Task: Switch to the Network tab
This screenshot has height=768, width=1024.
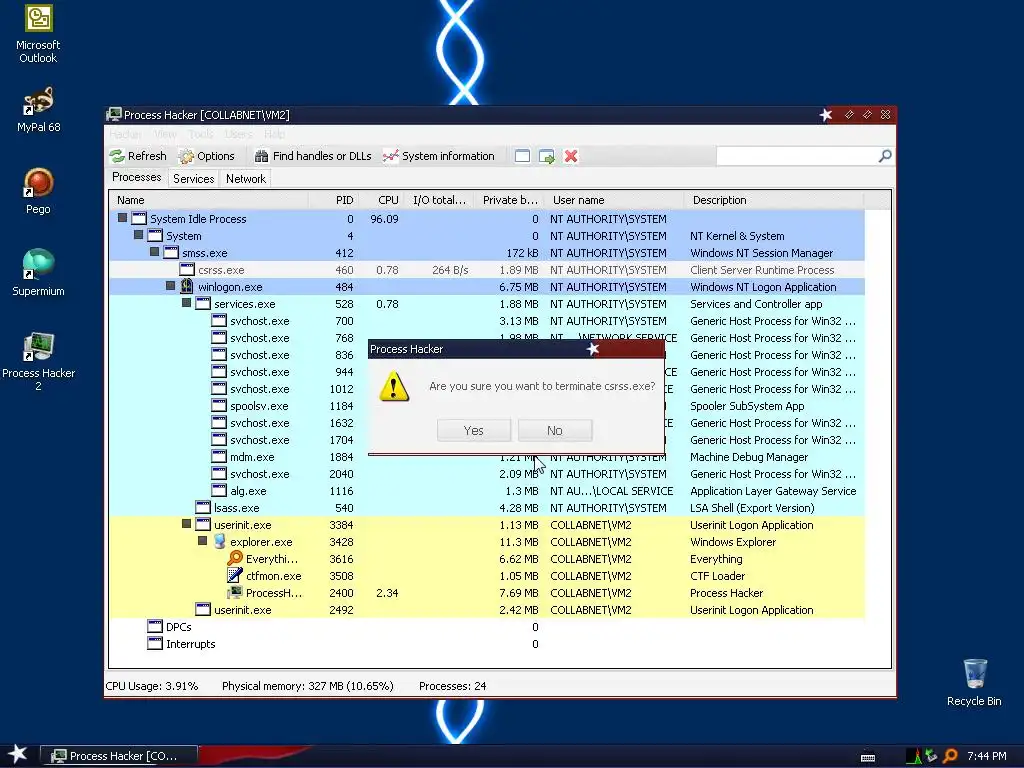Action: pos(246,179)
